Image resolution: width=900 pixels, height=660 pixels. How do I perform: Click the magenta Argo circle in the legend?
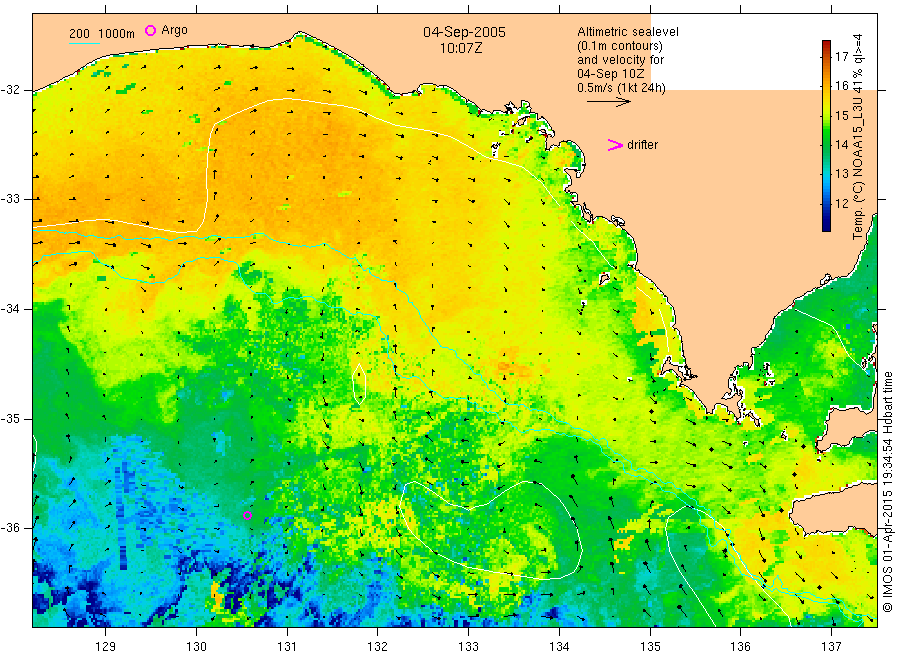(x=150, y=30)
